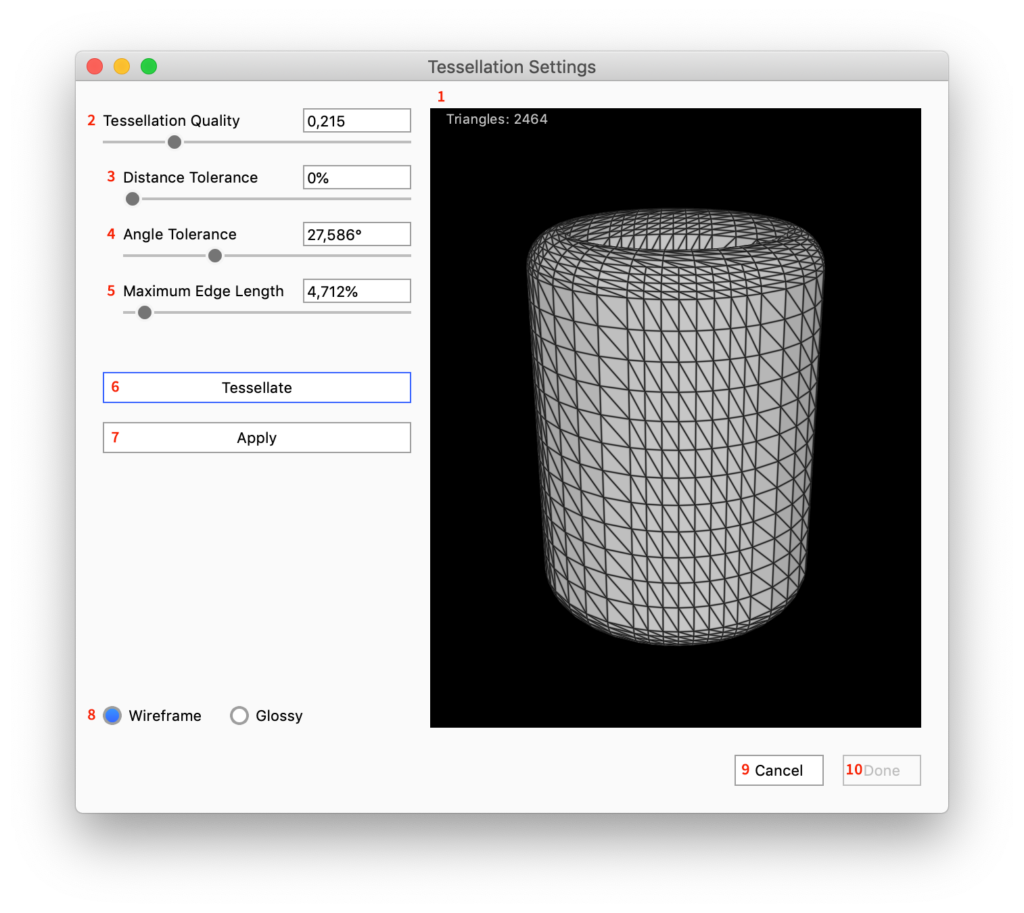1024x913 pixels.
Task: Focus the Tessellation Quality value field
Action: click(356, 121)
